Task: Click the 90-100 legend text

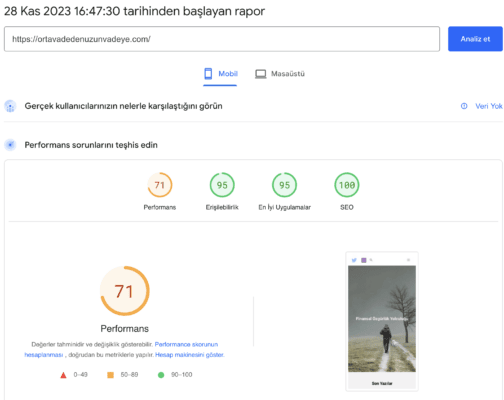Action: [x=182, y=375]
